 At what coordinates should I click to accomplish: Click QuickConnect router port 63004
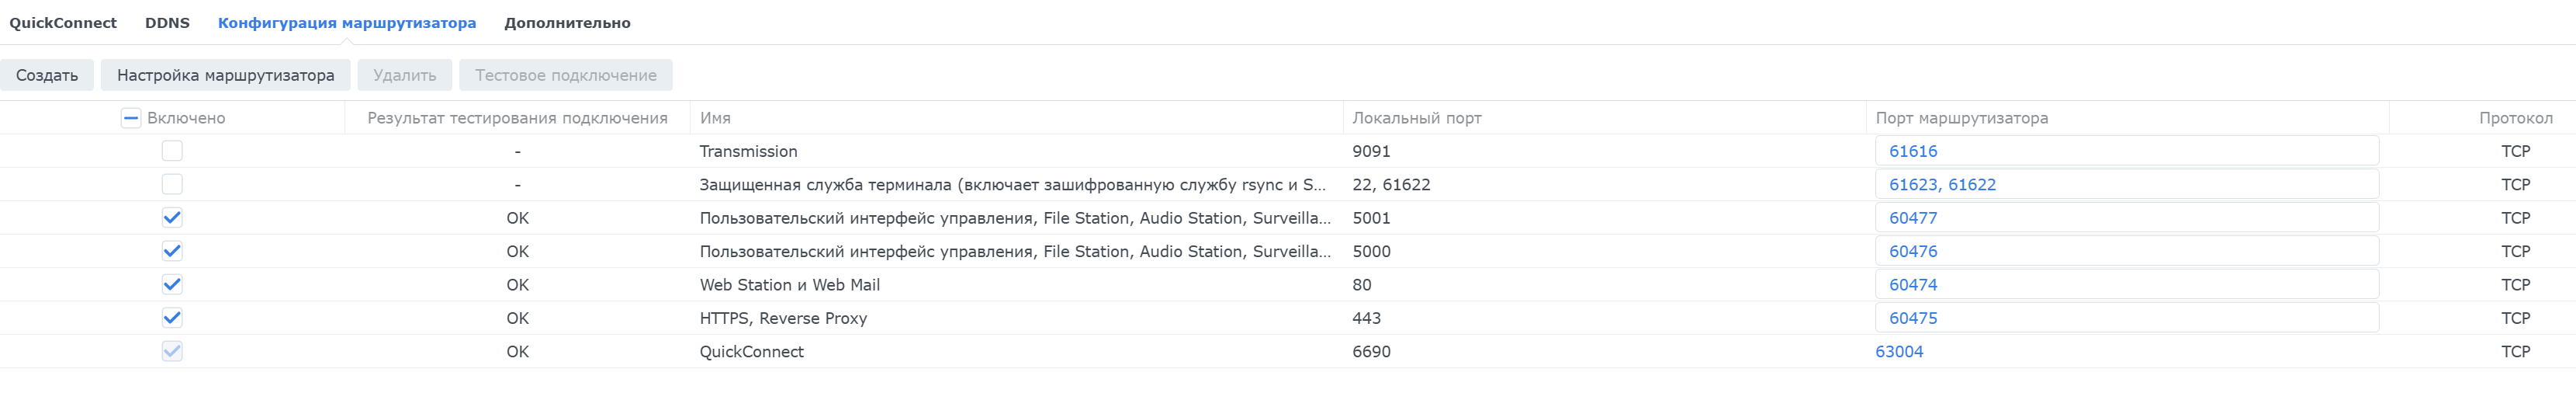tap(1899, 352)
